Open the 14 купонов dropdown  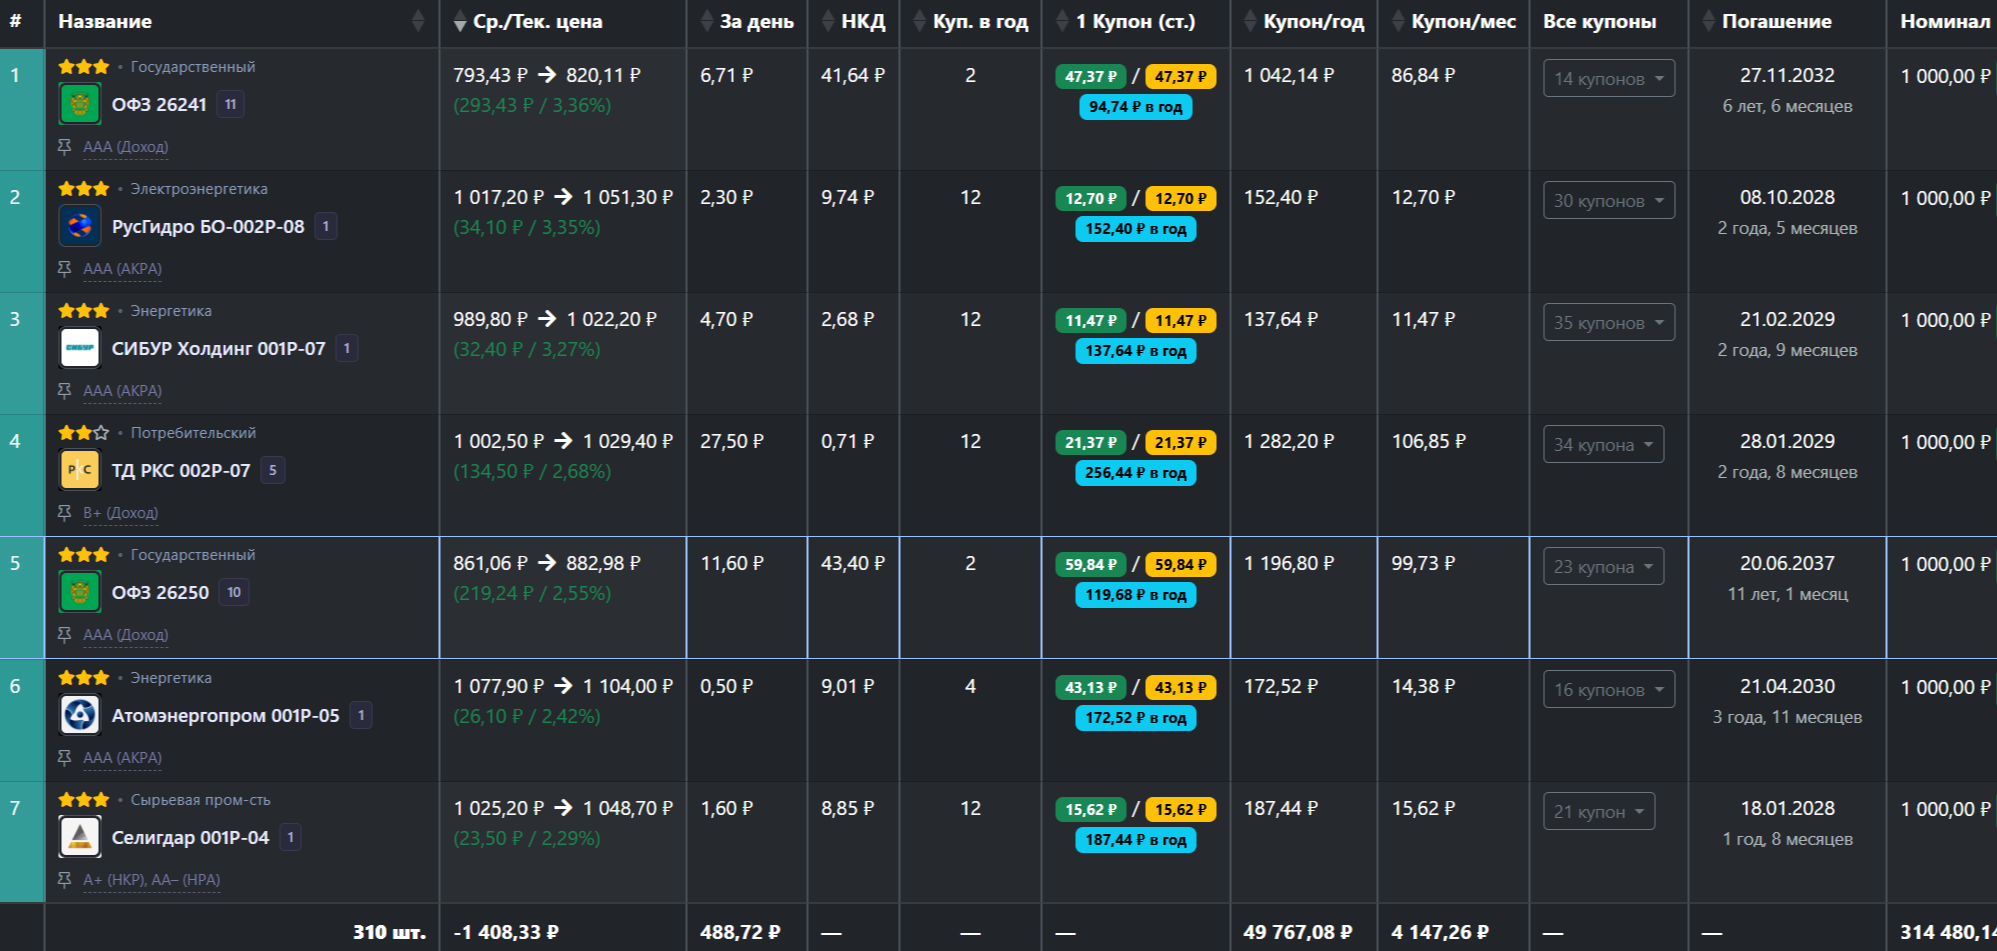tap(1609, 78)
